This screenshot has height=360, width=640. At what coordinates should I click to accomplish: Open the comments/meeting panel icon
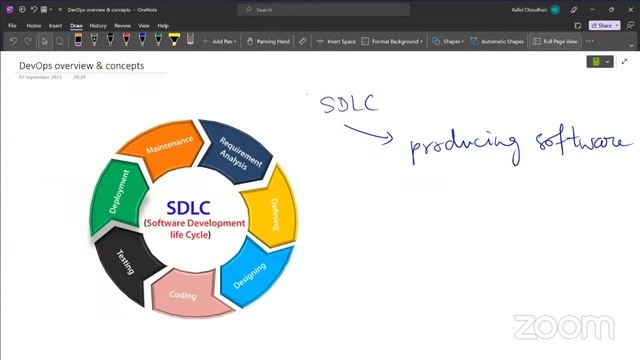point(631,25)
